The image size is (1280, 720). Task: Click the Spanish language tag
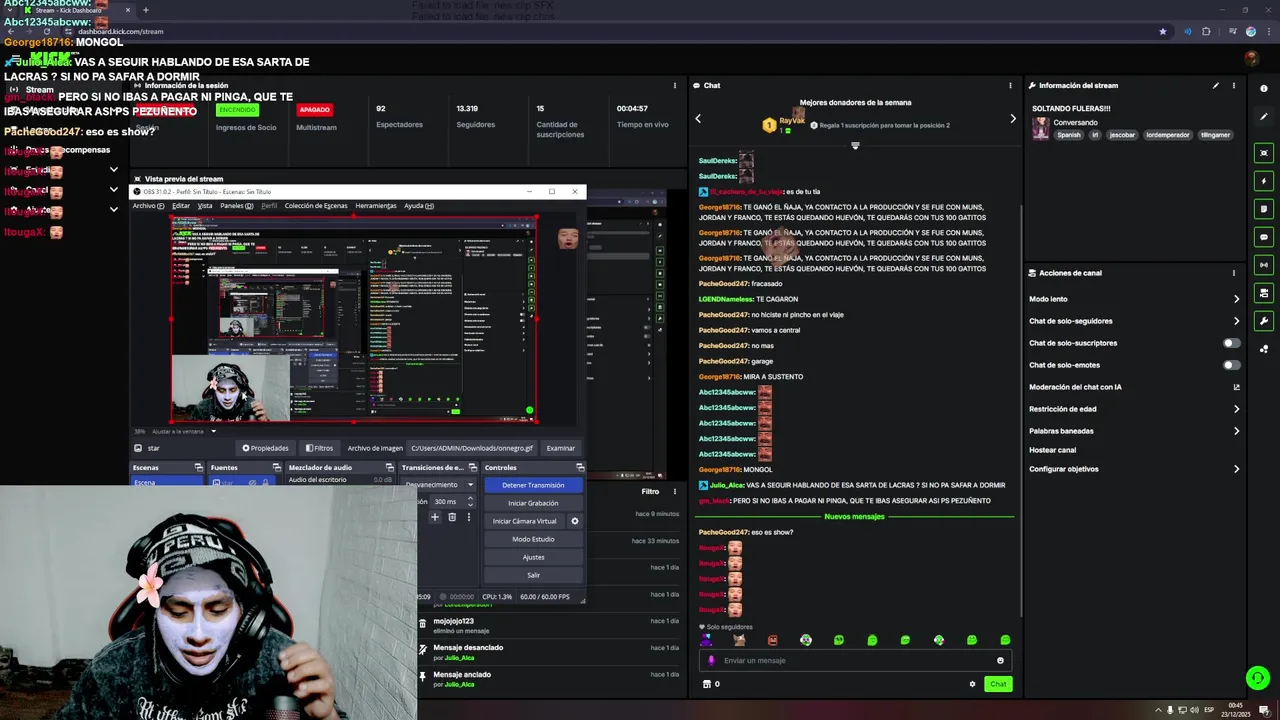[x=1069, y=135]
